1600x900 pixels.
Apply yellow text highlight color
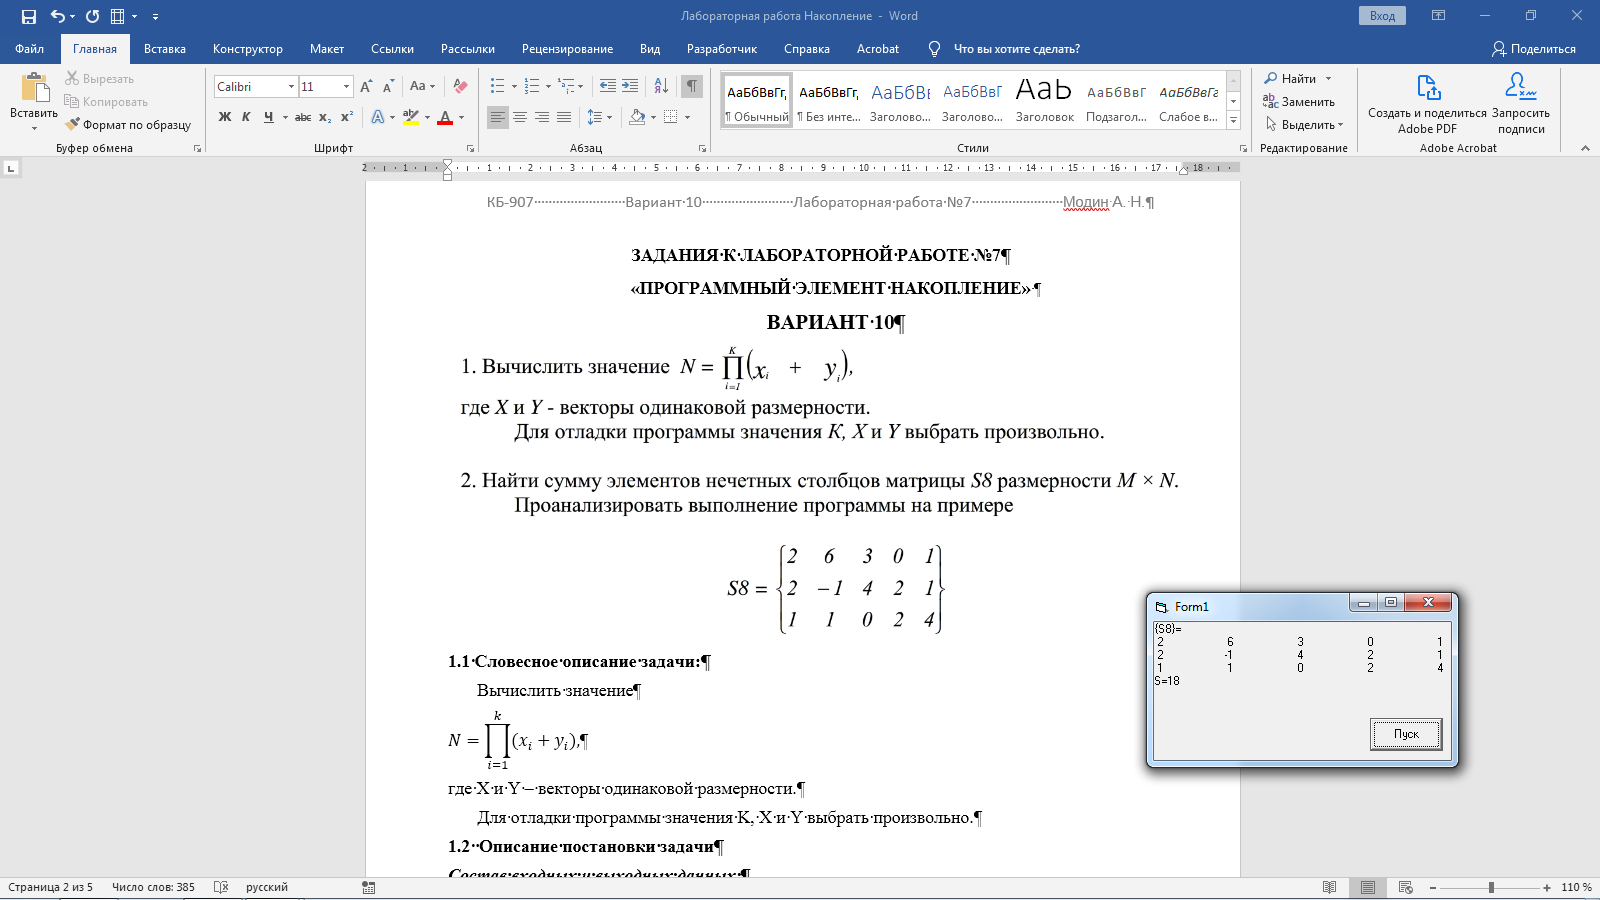(x=411, y=117)
